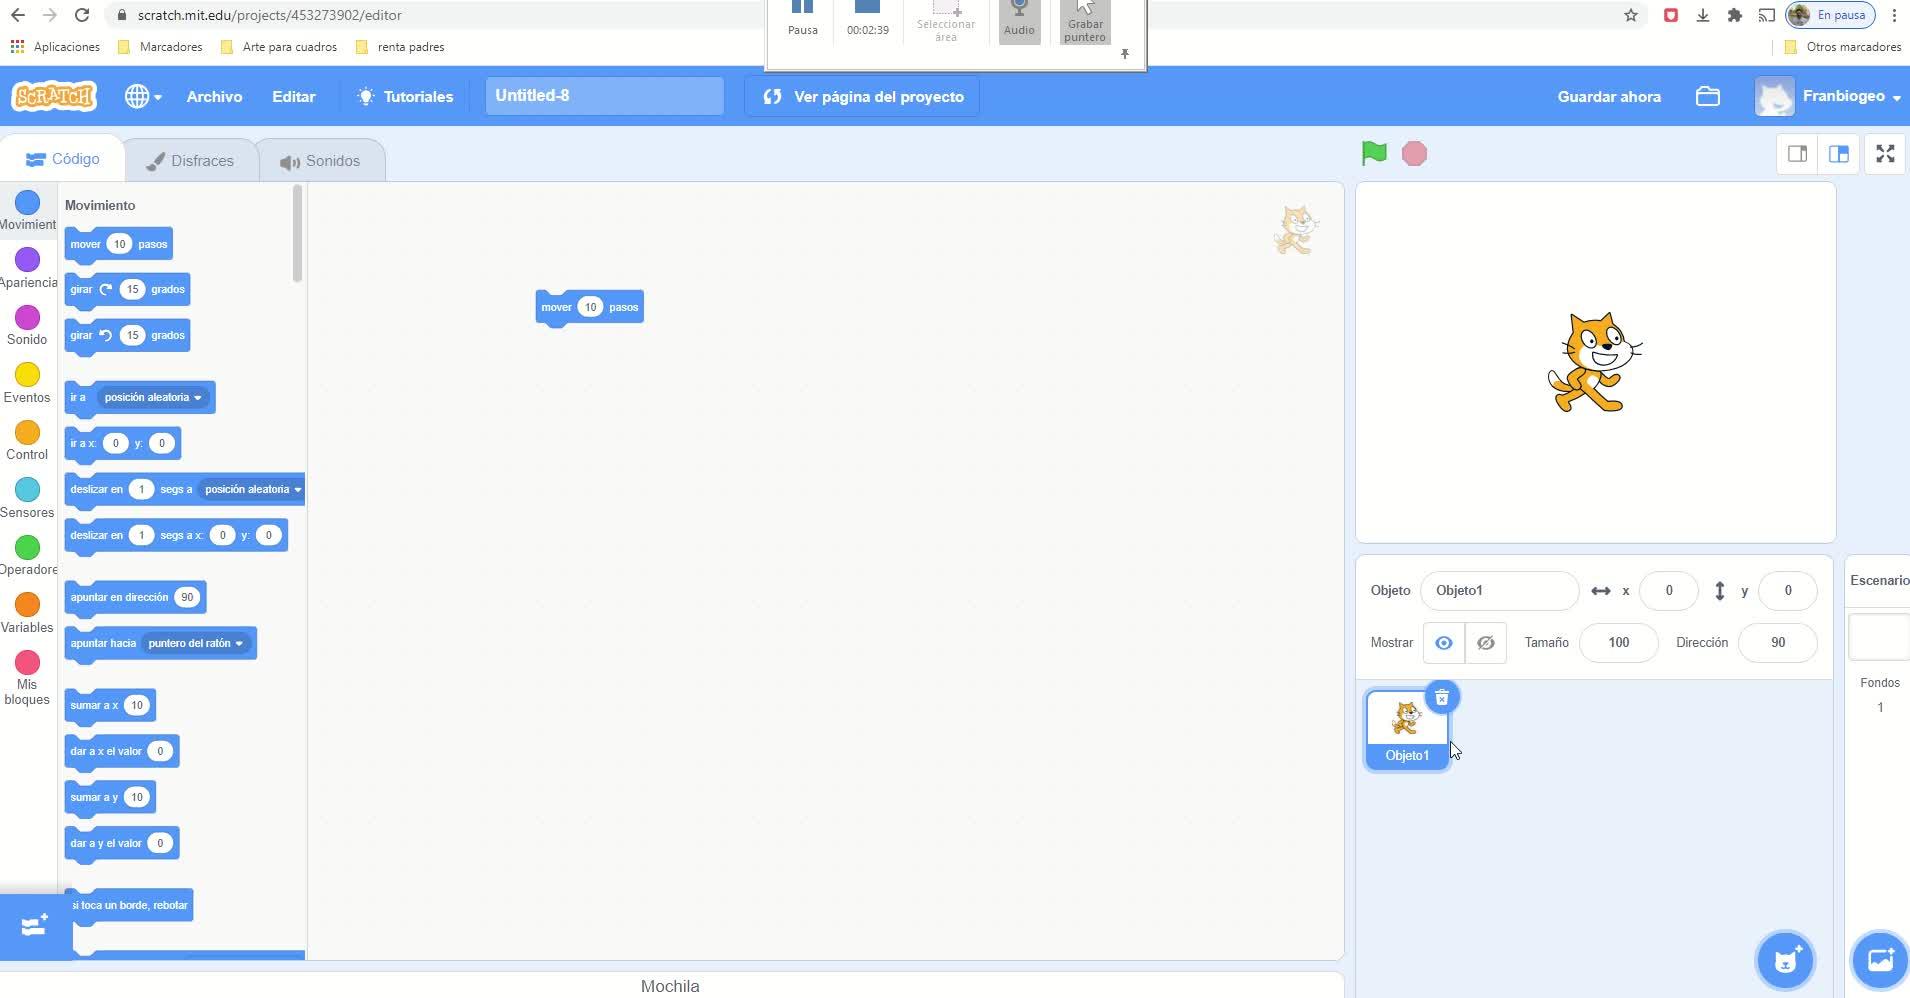
Task: Open the Franbiogeo account menu
Action: 1829,96
